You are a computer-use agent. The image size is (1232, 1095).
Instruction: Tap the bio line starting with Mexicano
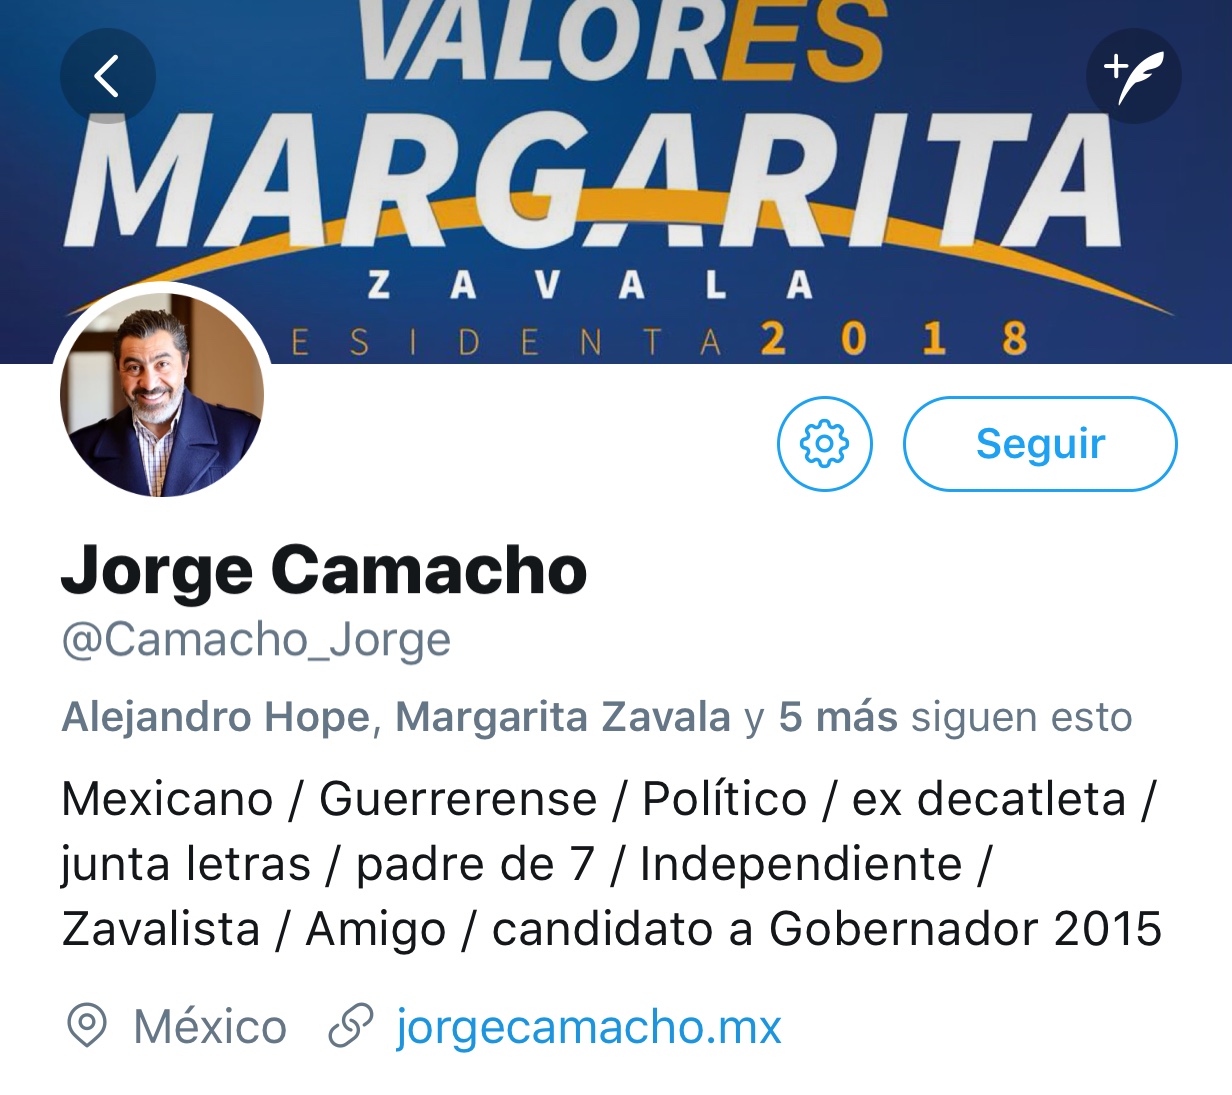point(609,799)
